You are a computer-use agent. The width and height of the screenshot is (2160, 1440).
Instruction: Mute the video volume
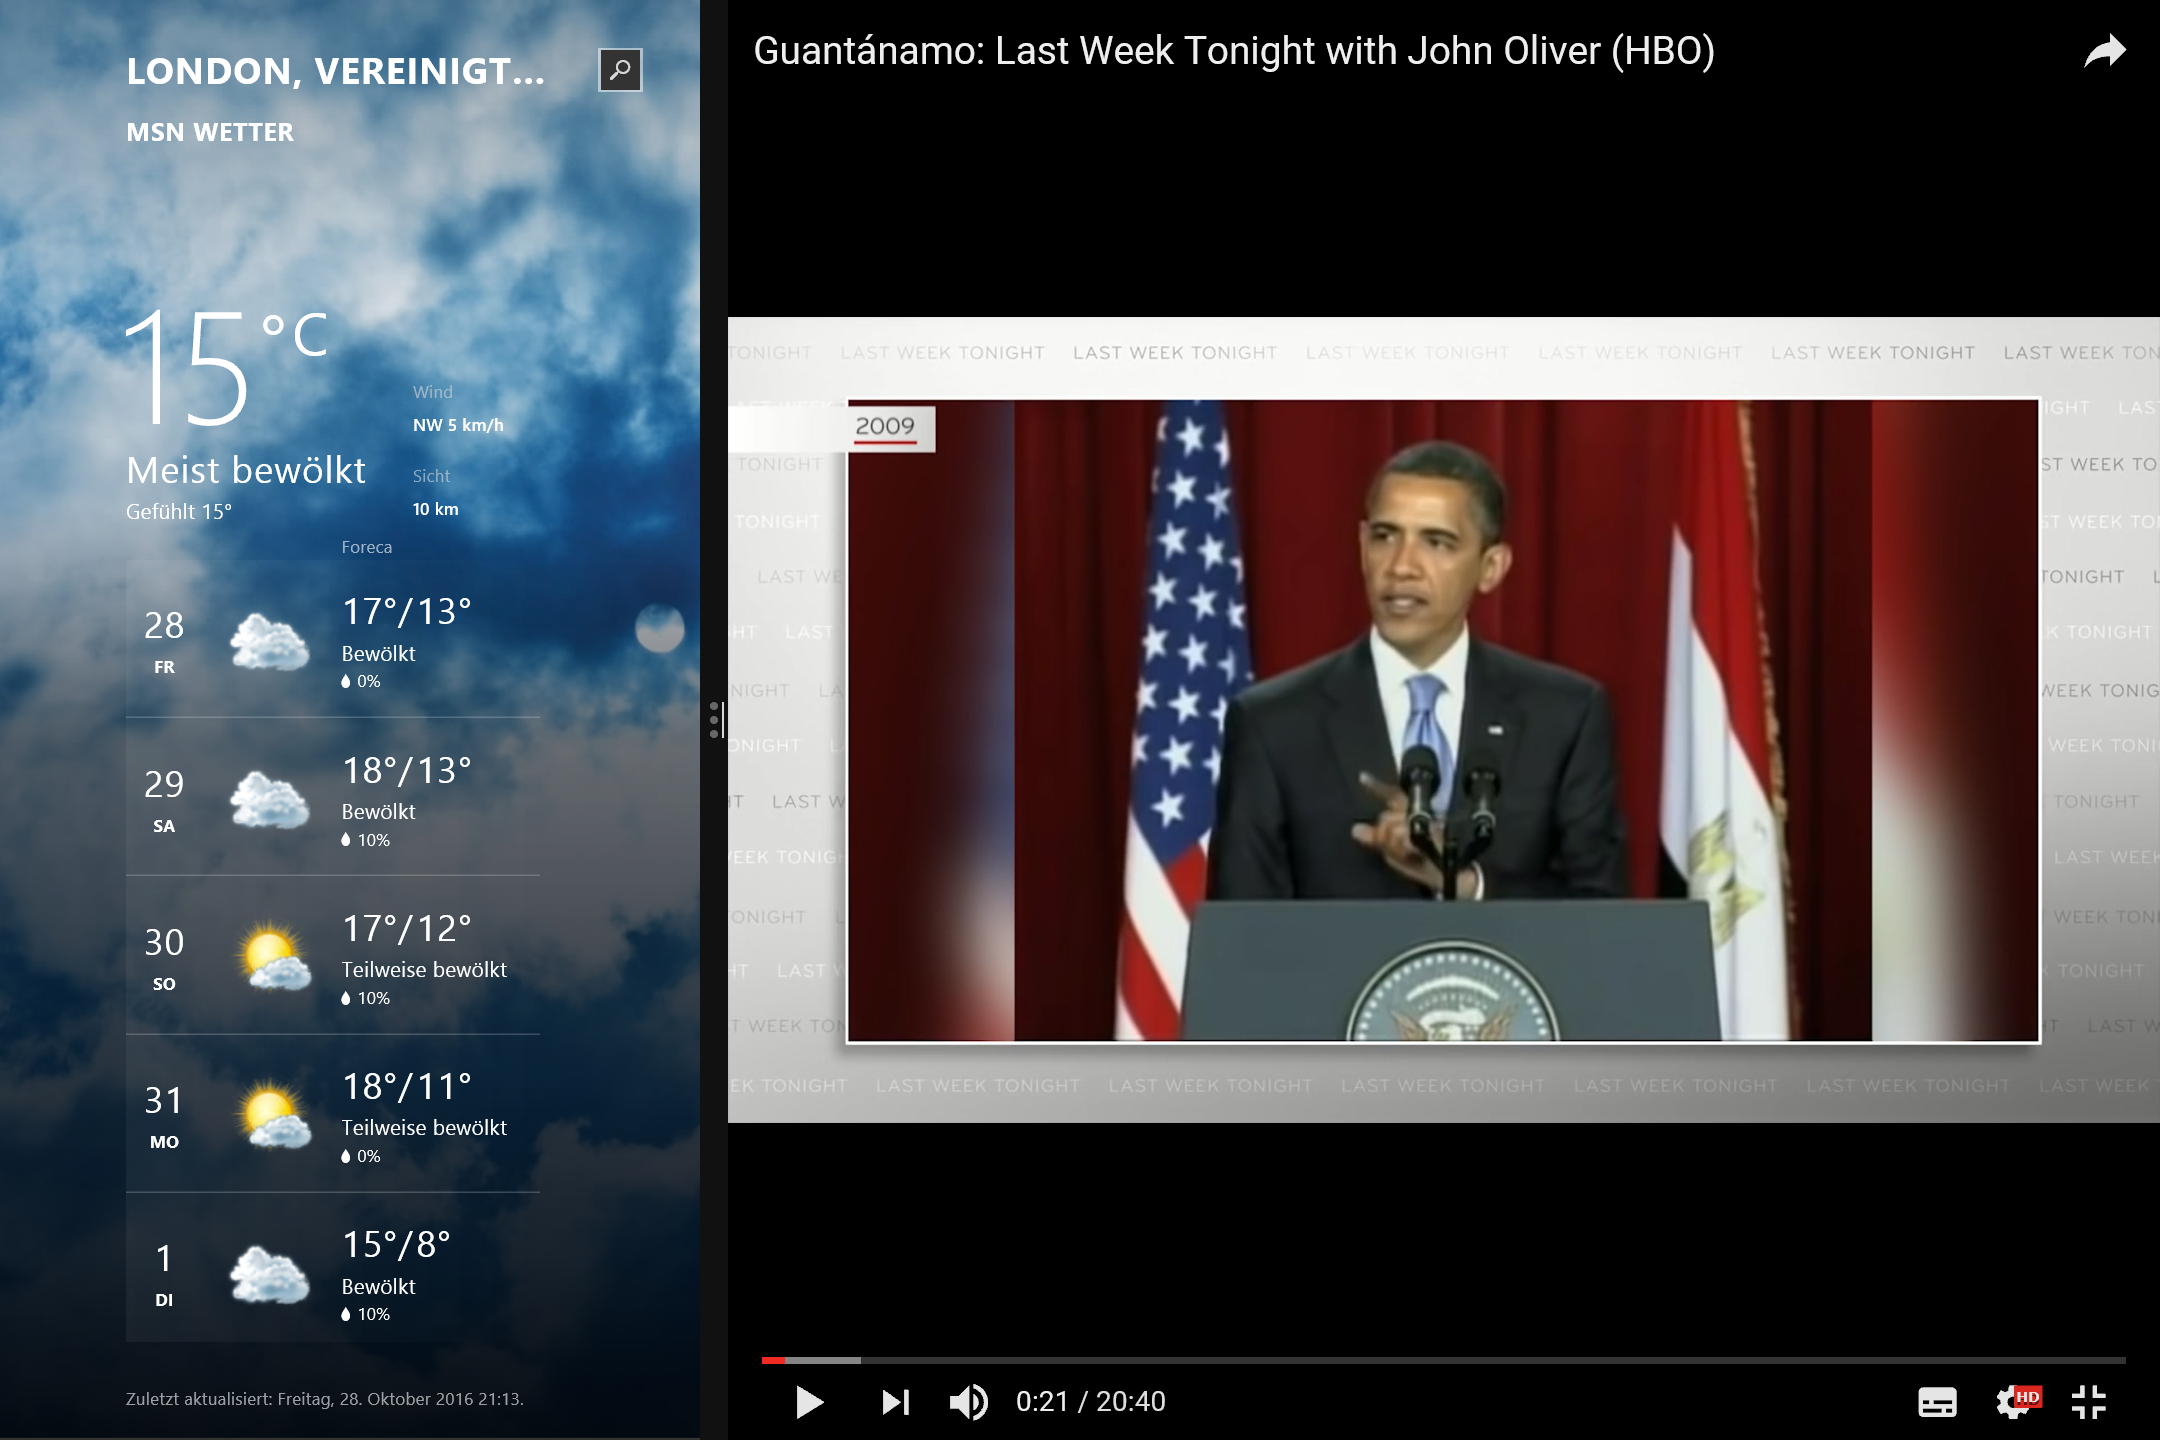[x=968, y=1402]
